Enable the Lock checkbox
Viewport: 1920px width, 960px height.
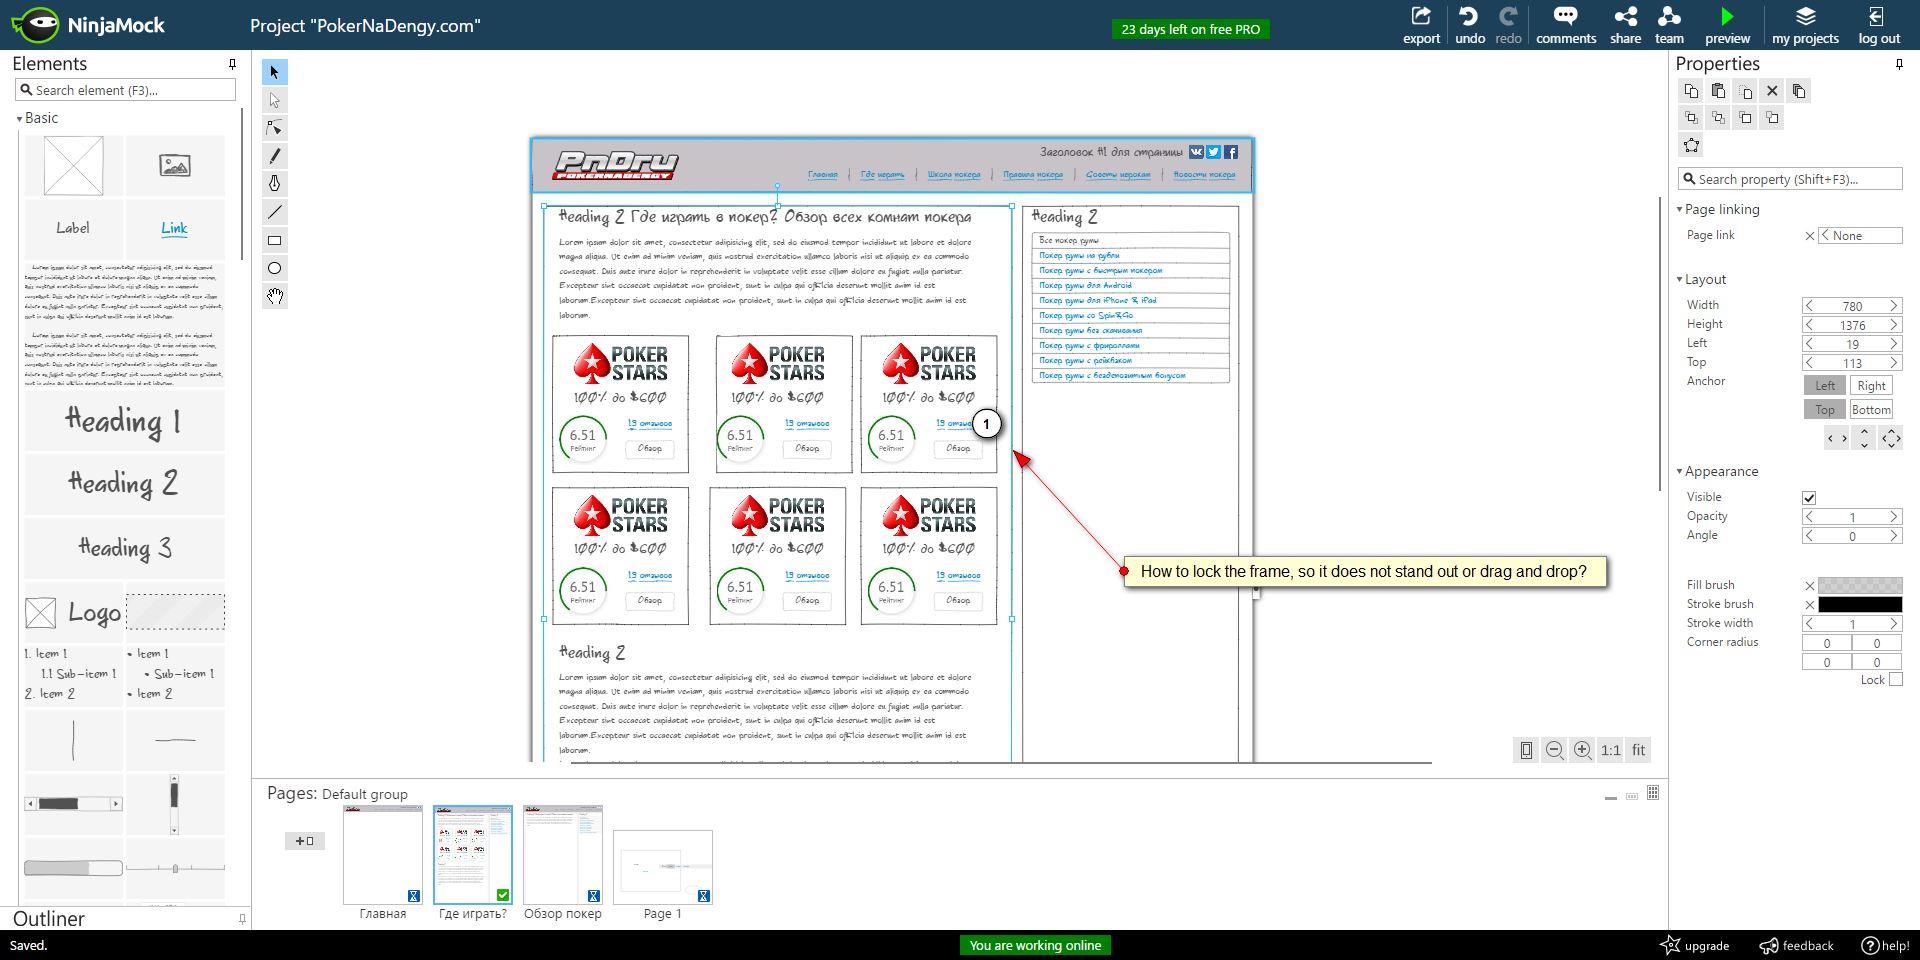pyautogui.click(x=1895, y=680)
